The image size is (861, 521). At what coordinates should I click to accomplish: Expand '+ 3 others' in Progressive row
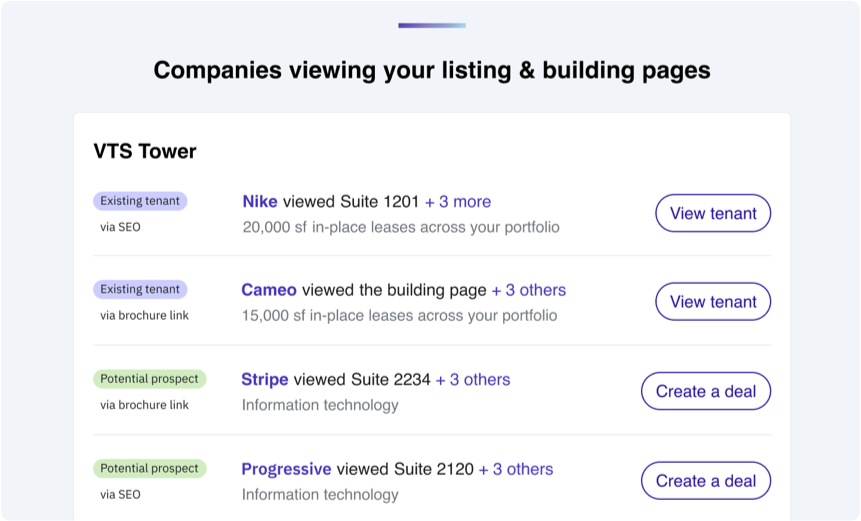pos(516,469)
